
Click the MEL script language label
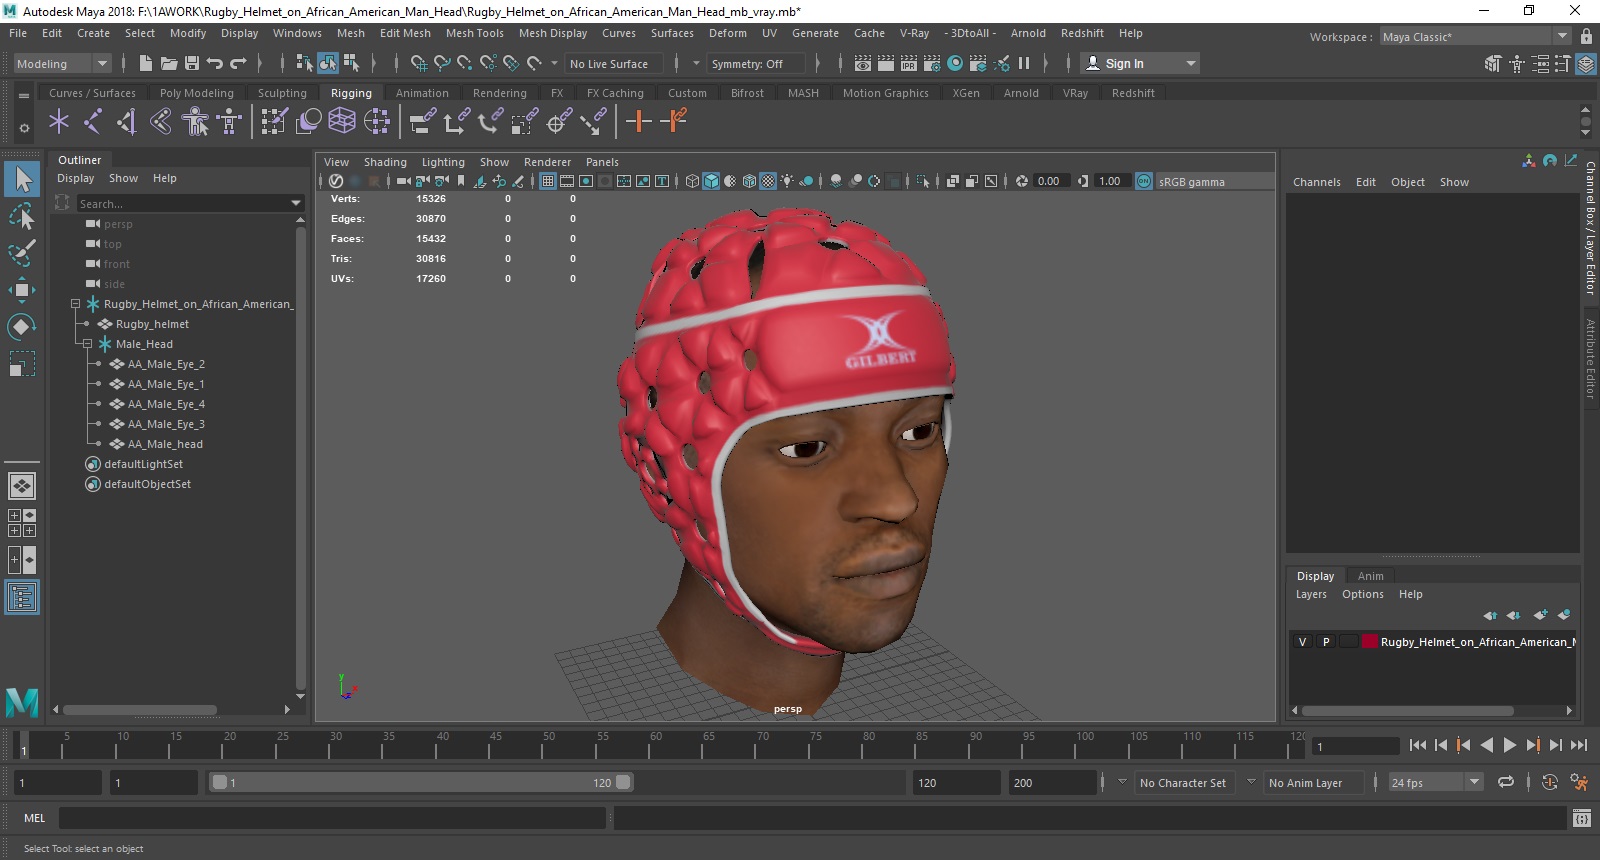pyautogui.click(x=35, y=818)
